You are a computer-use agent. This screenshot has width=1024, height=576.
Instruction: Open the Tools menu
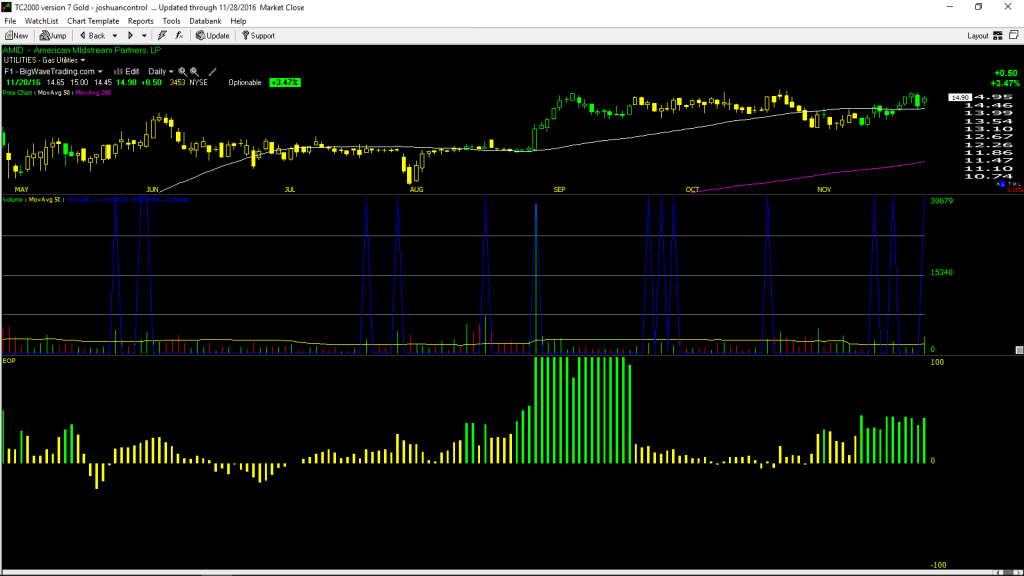click(x=171, y=21)
